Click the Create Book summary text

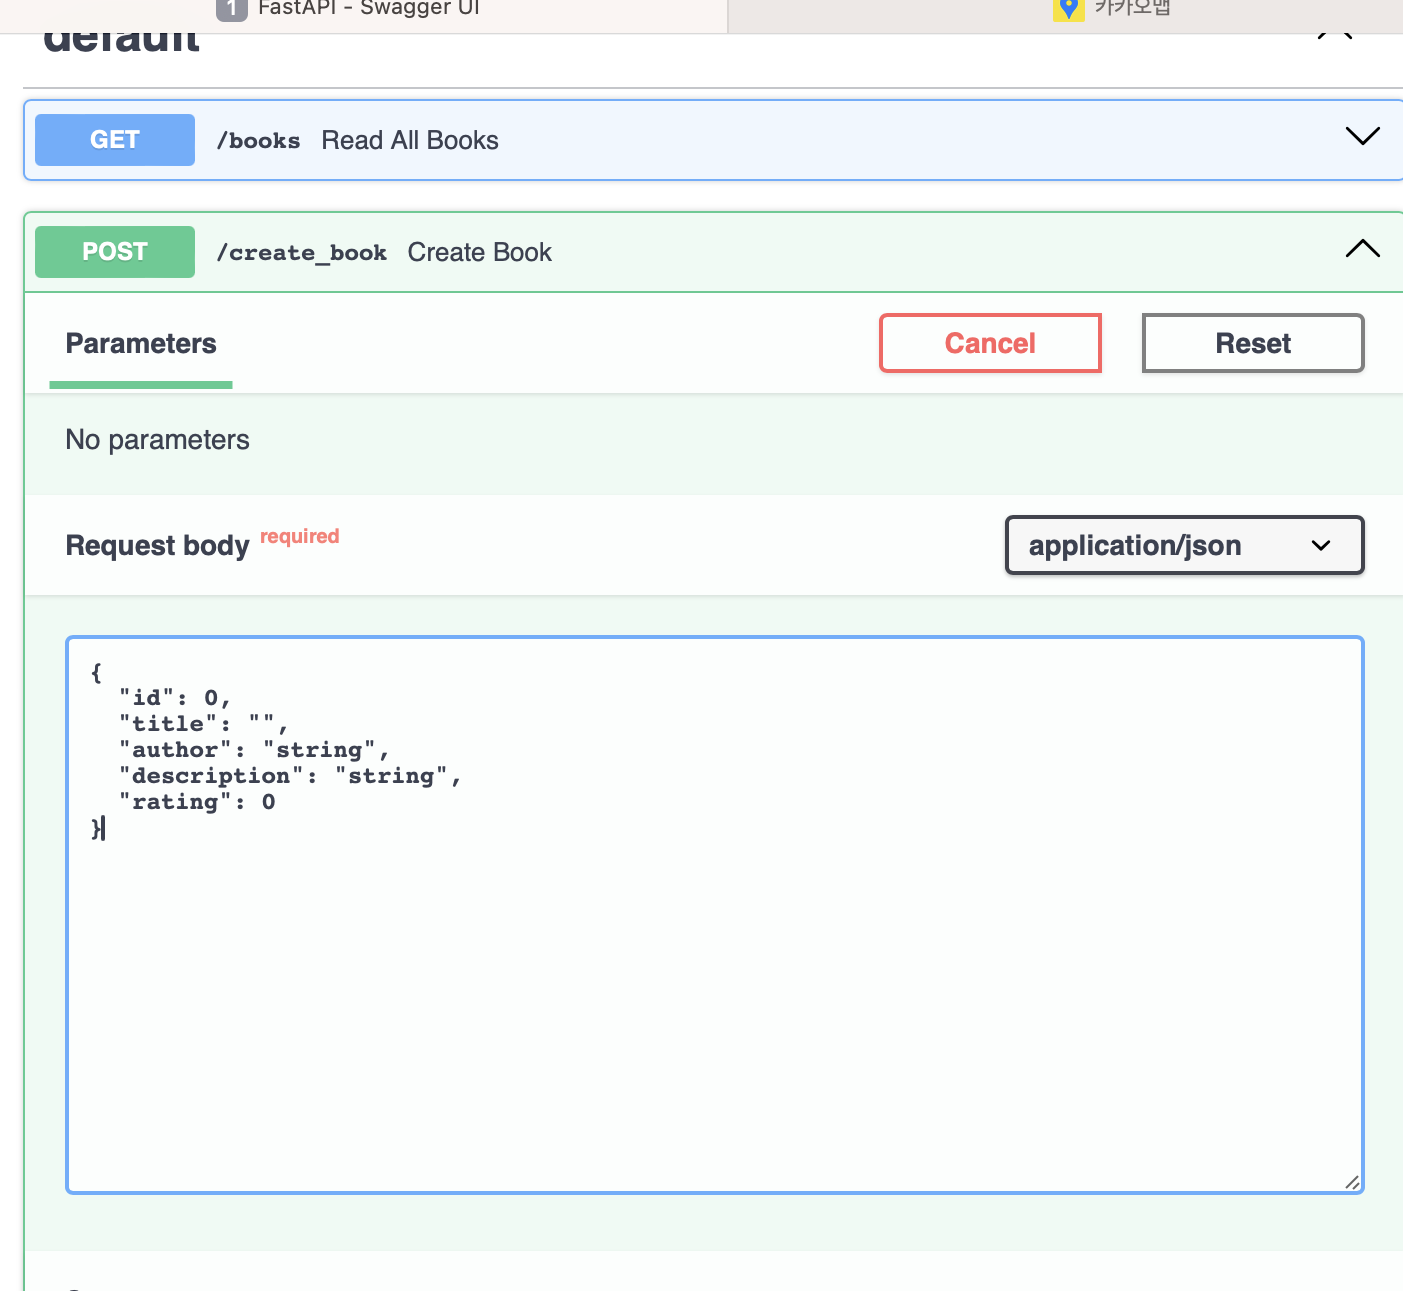[x=480, y=253]
